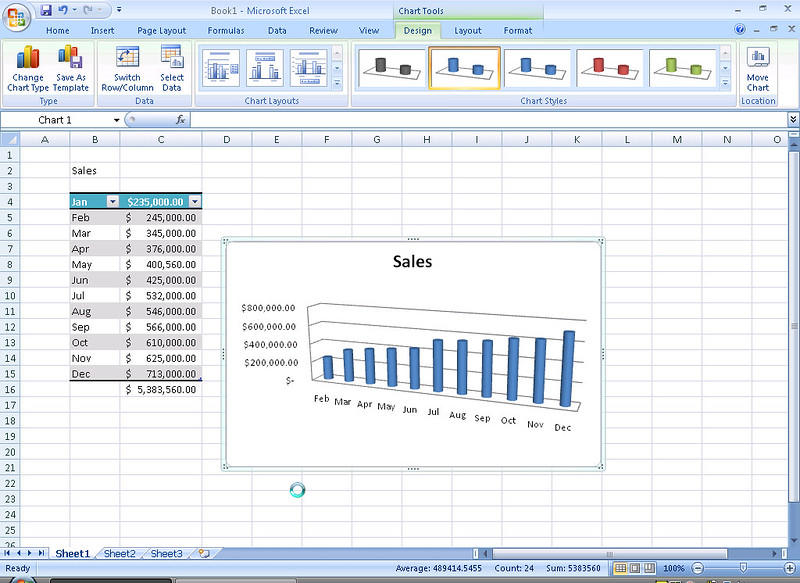Switch to Page Layout view in status bar

pyautogui.click(x=636, y=568)
